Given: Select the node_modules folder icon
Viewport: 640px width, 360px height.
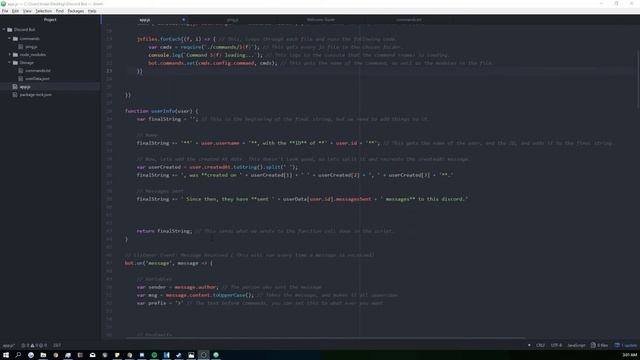Looking at the screenshot, I should pos(16,54).
